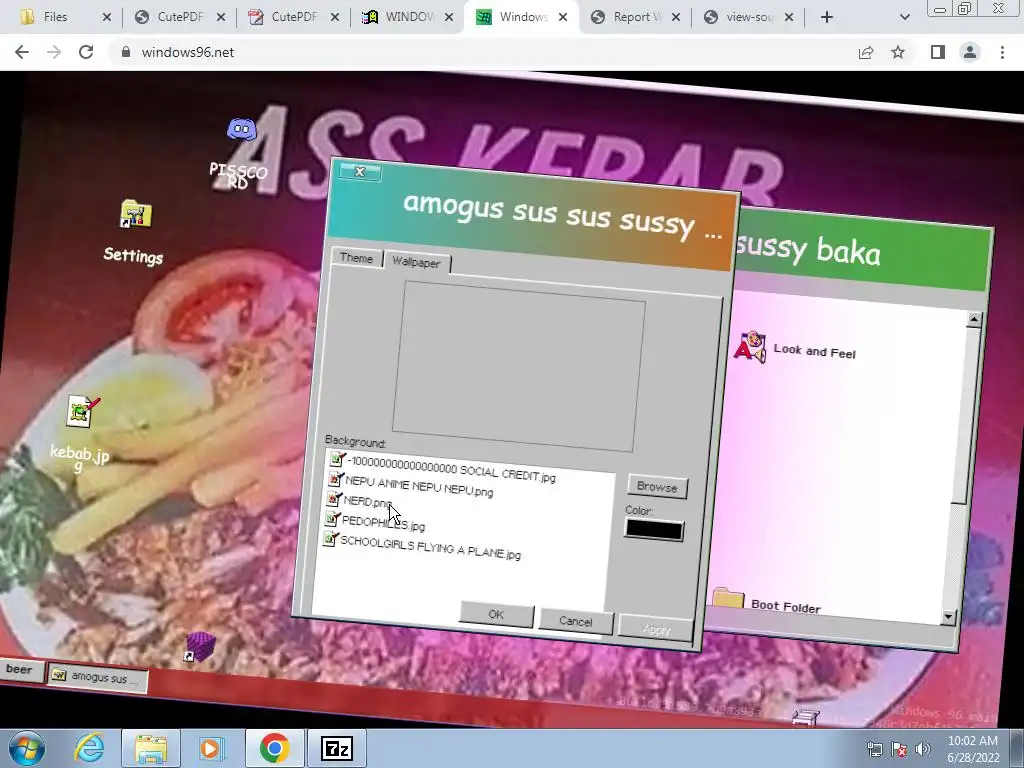Screen dimensions: 1024x768
Task: Open the tab search dropdown chevron
Action: (904, 17)
